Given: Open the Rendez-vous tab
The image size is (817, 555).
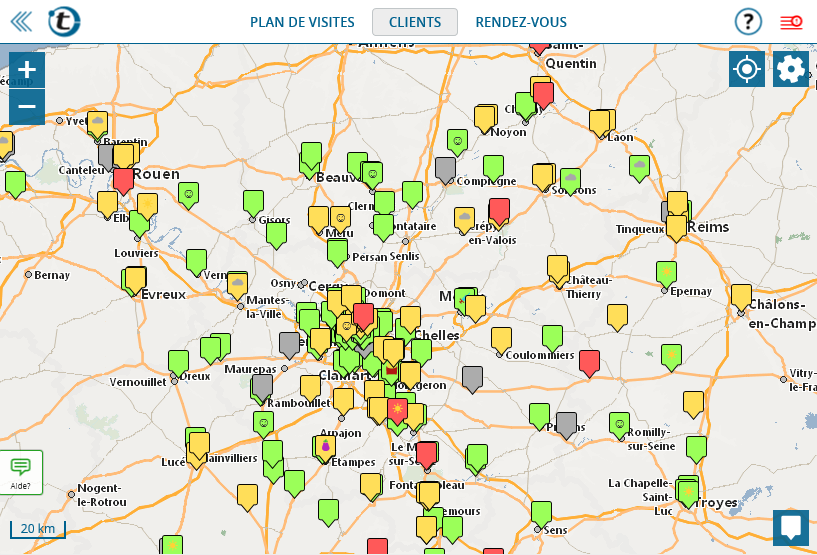Looking at the screenshot, I should 521,22.
